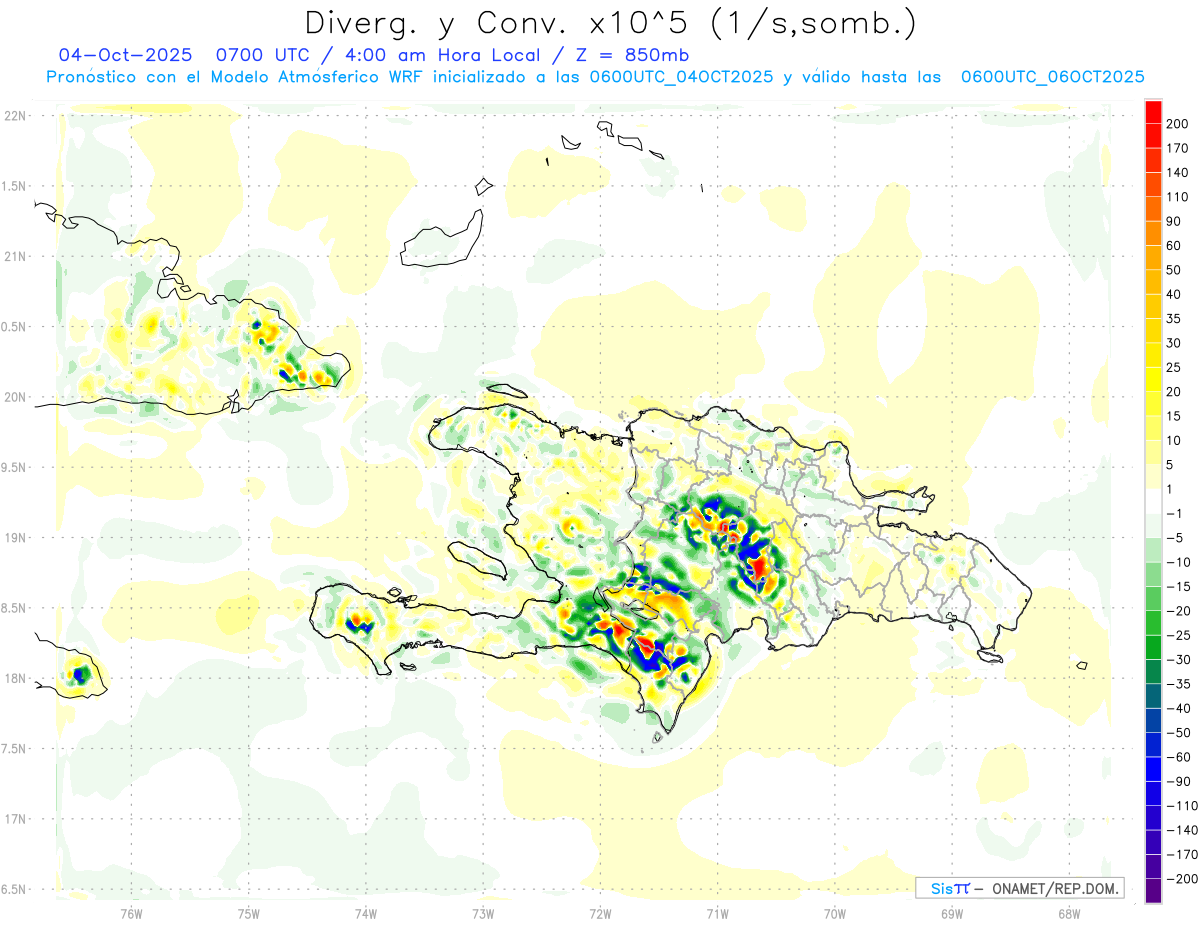
Task: Click the 69W longitude label
Action: (x=952, y=913)
